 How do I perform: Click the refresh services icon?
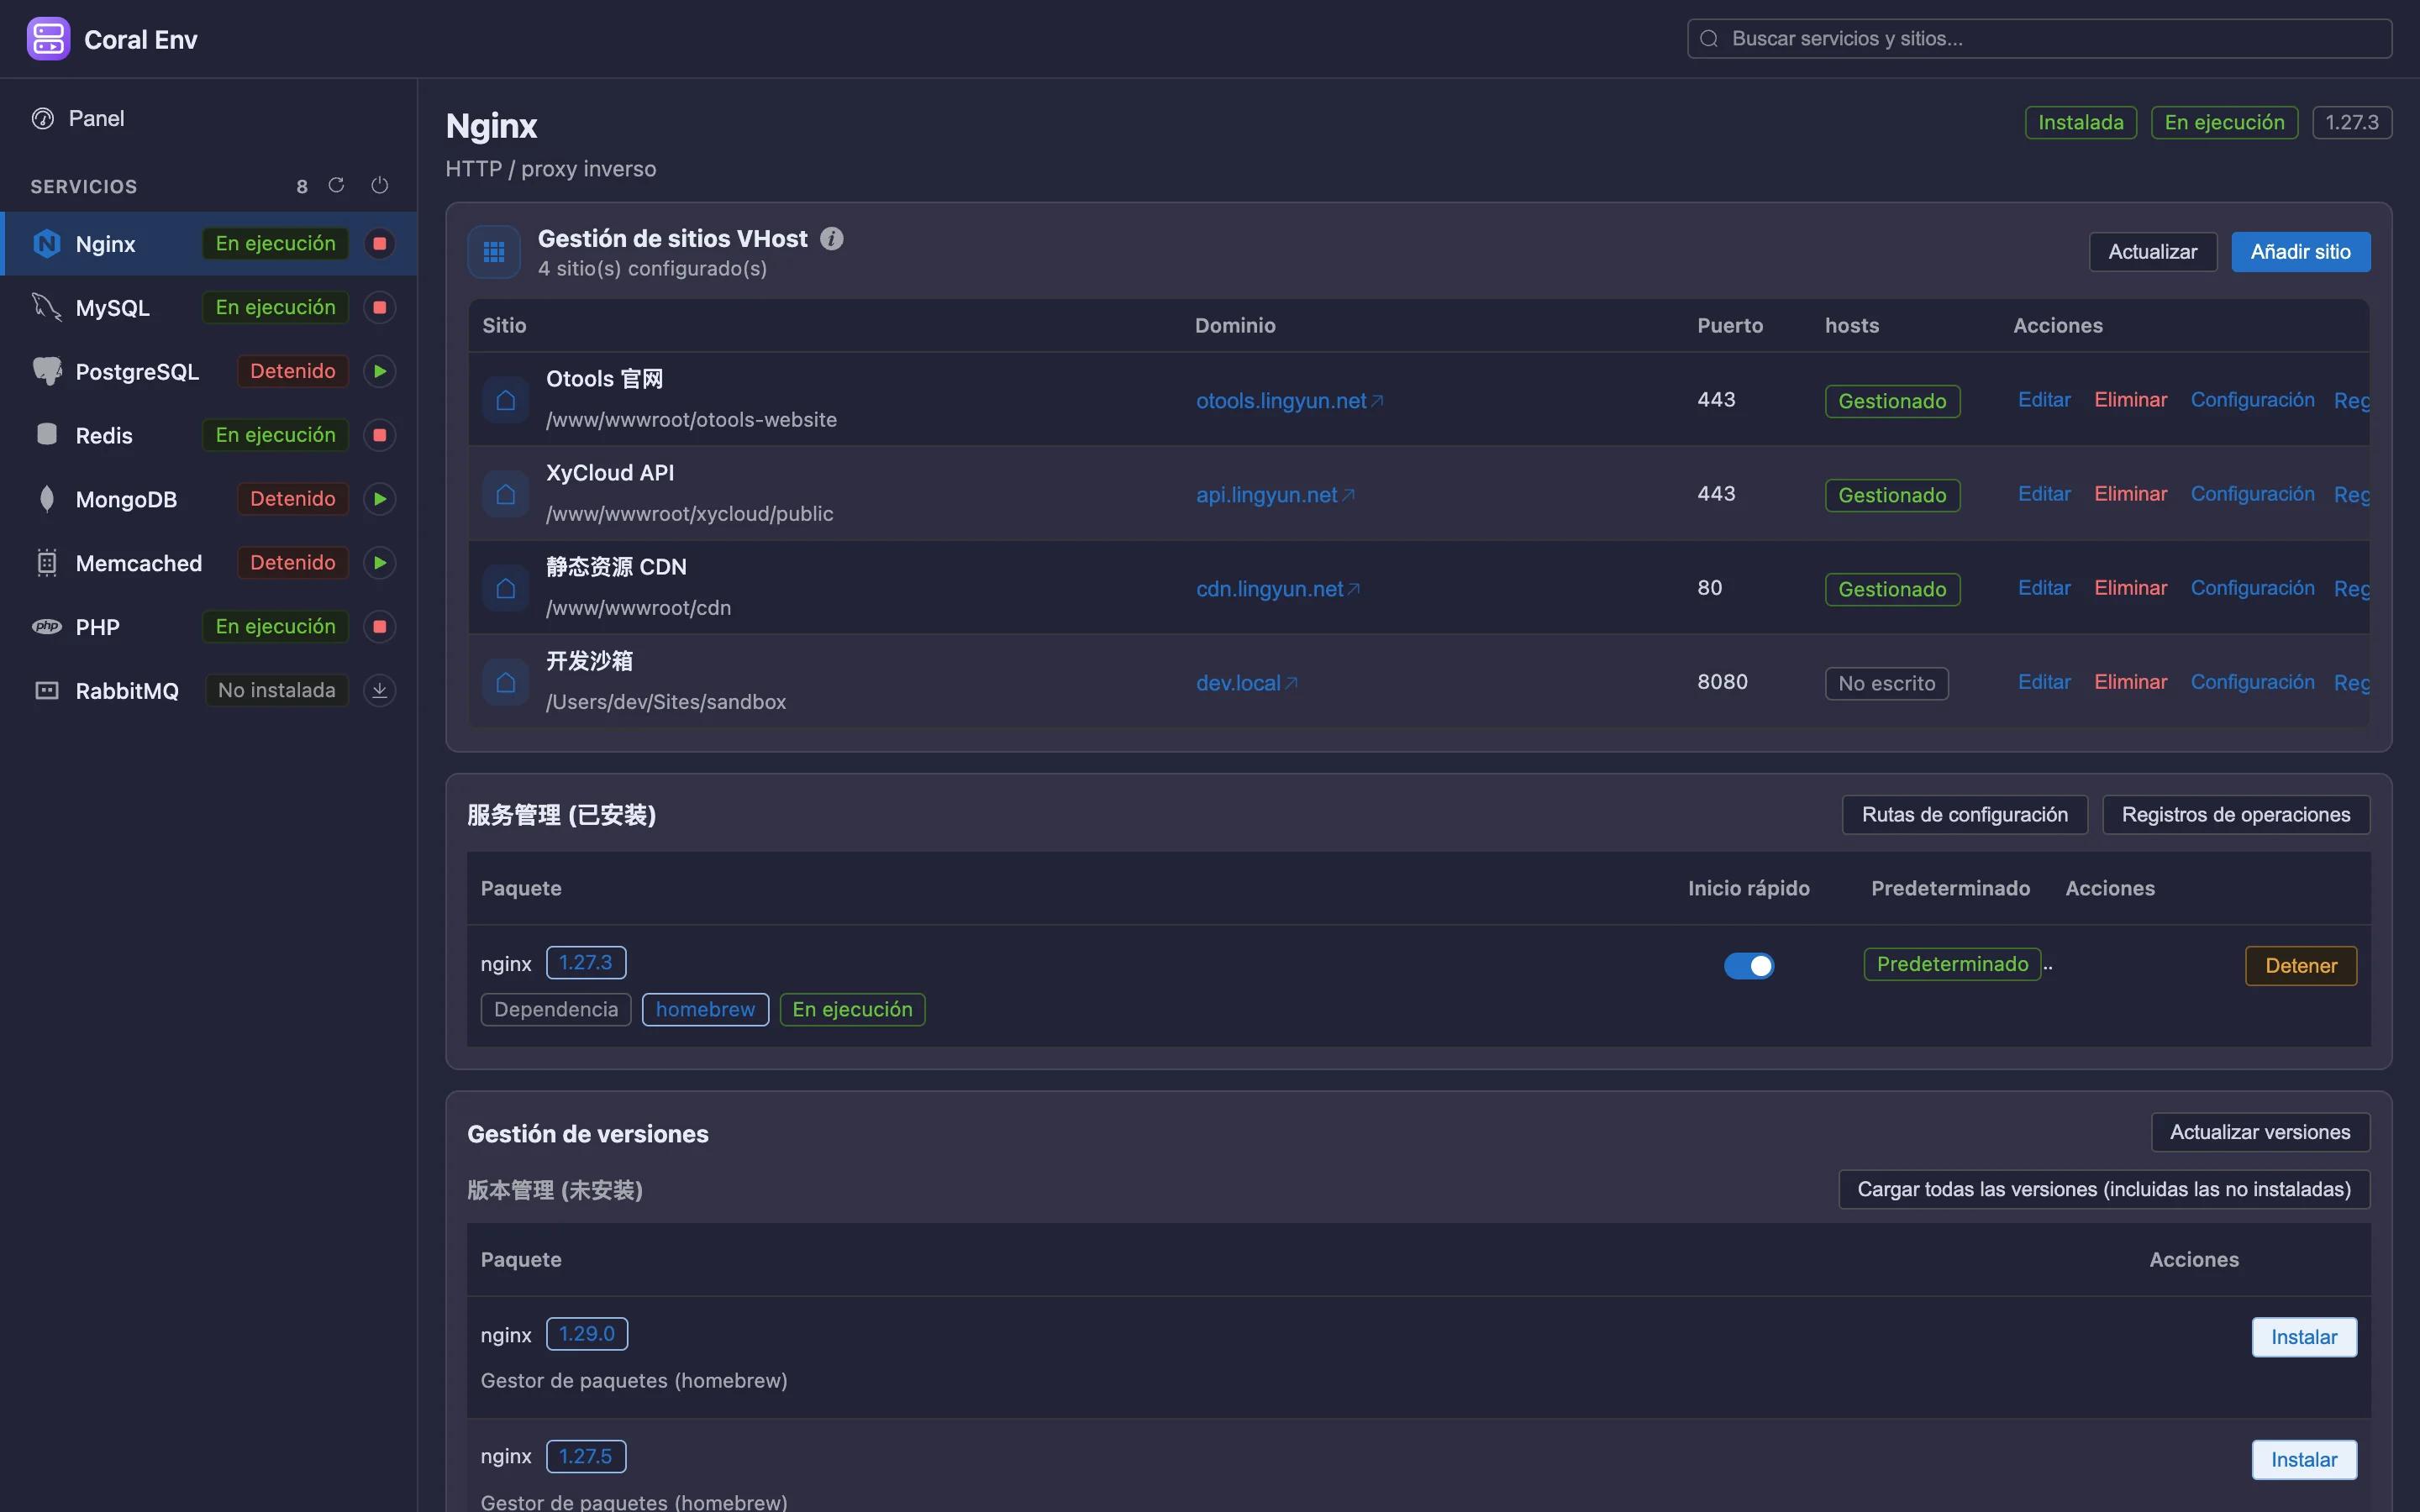[336, 186]
